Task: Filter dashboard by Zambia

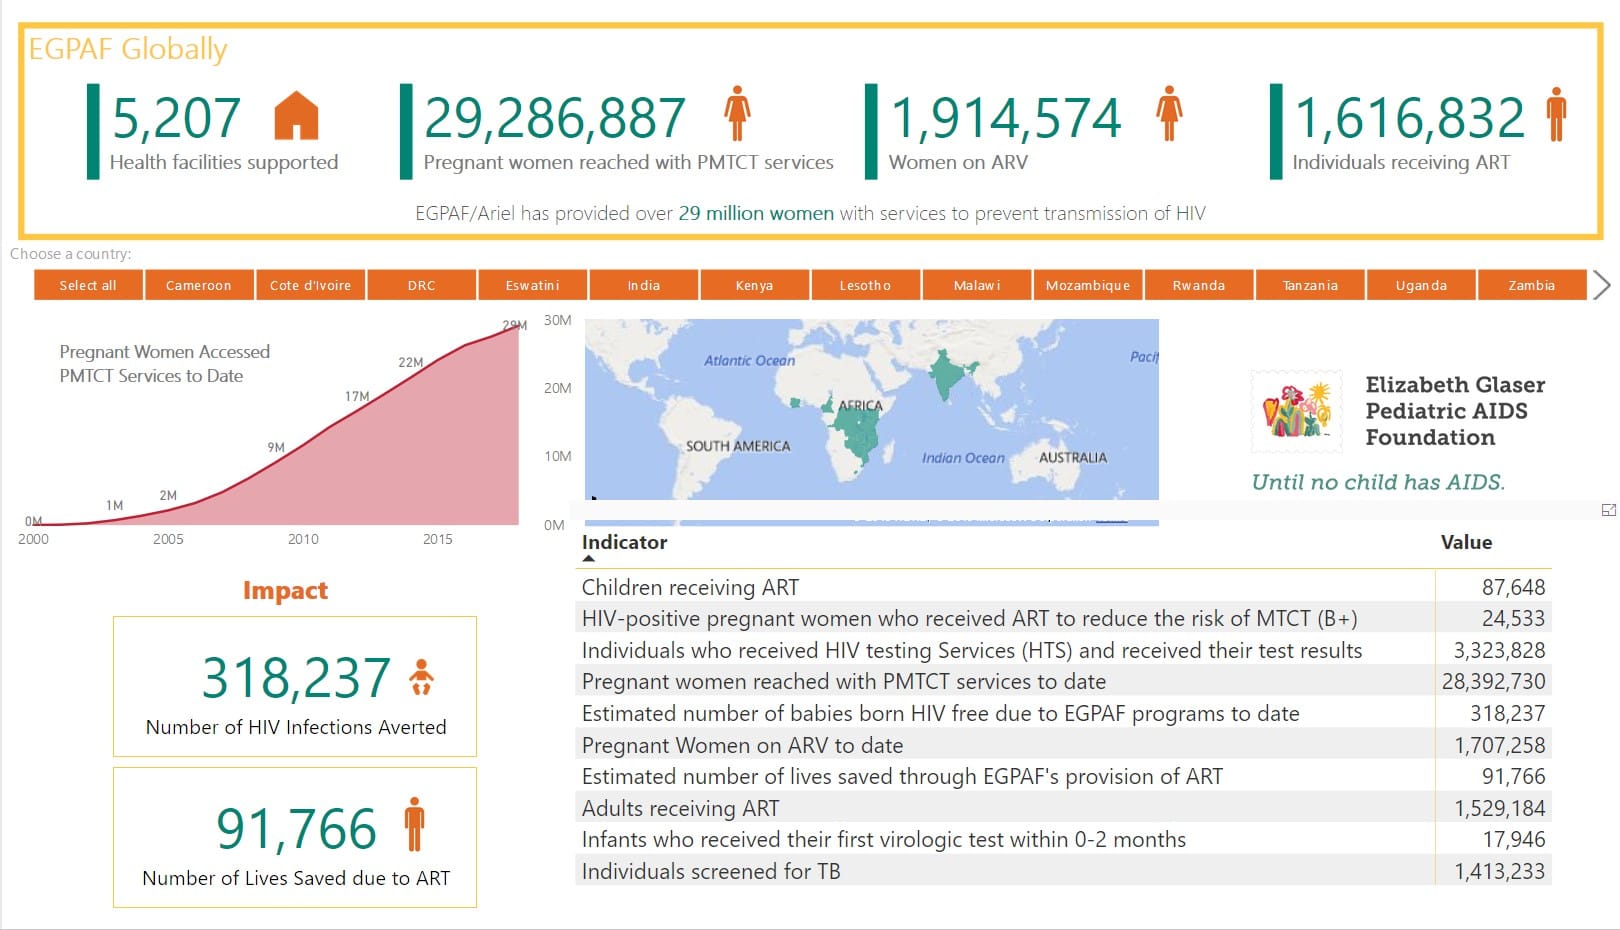Action: coord(1531,285)
